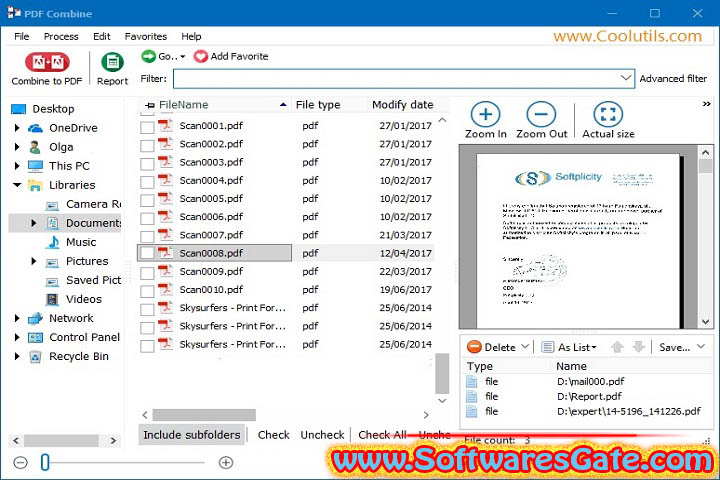
Task: Check the Scan0002.pdf checkbox
Action: [x=147, y=146]
